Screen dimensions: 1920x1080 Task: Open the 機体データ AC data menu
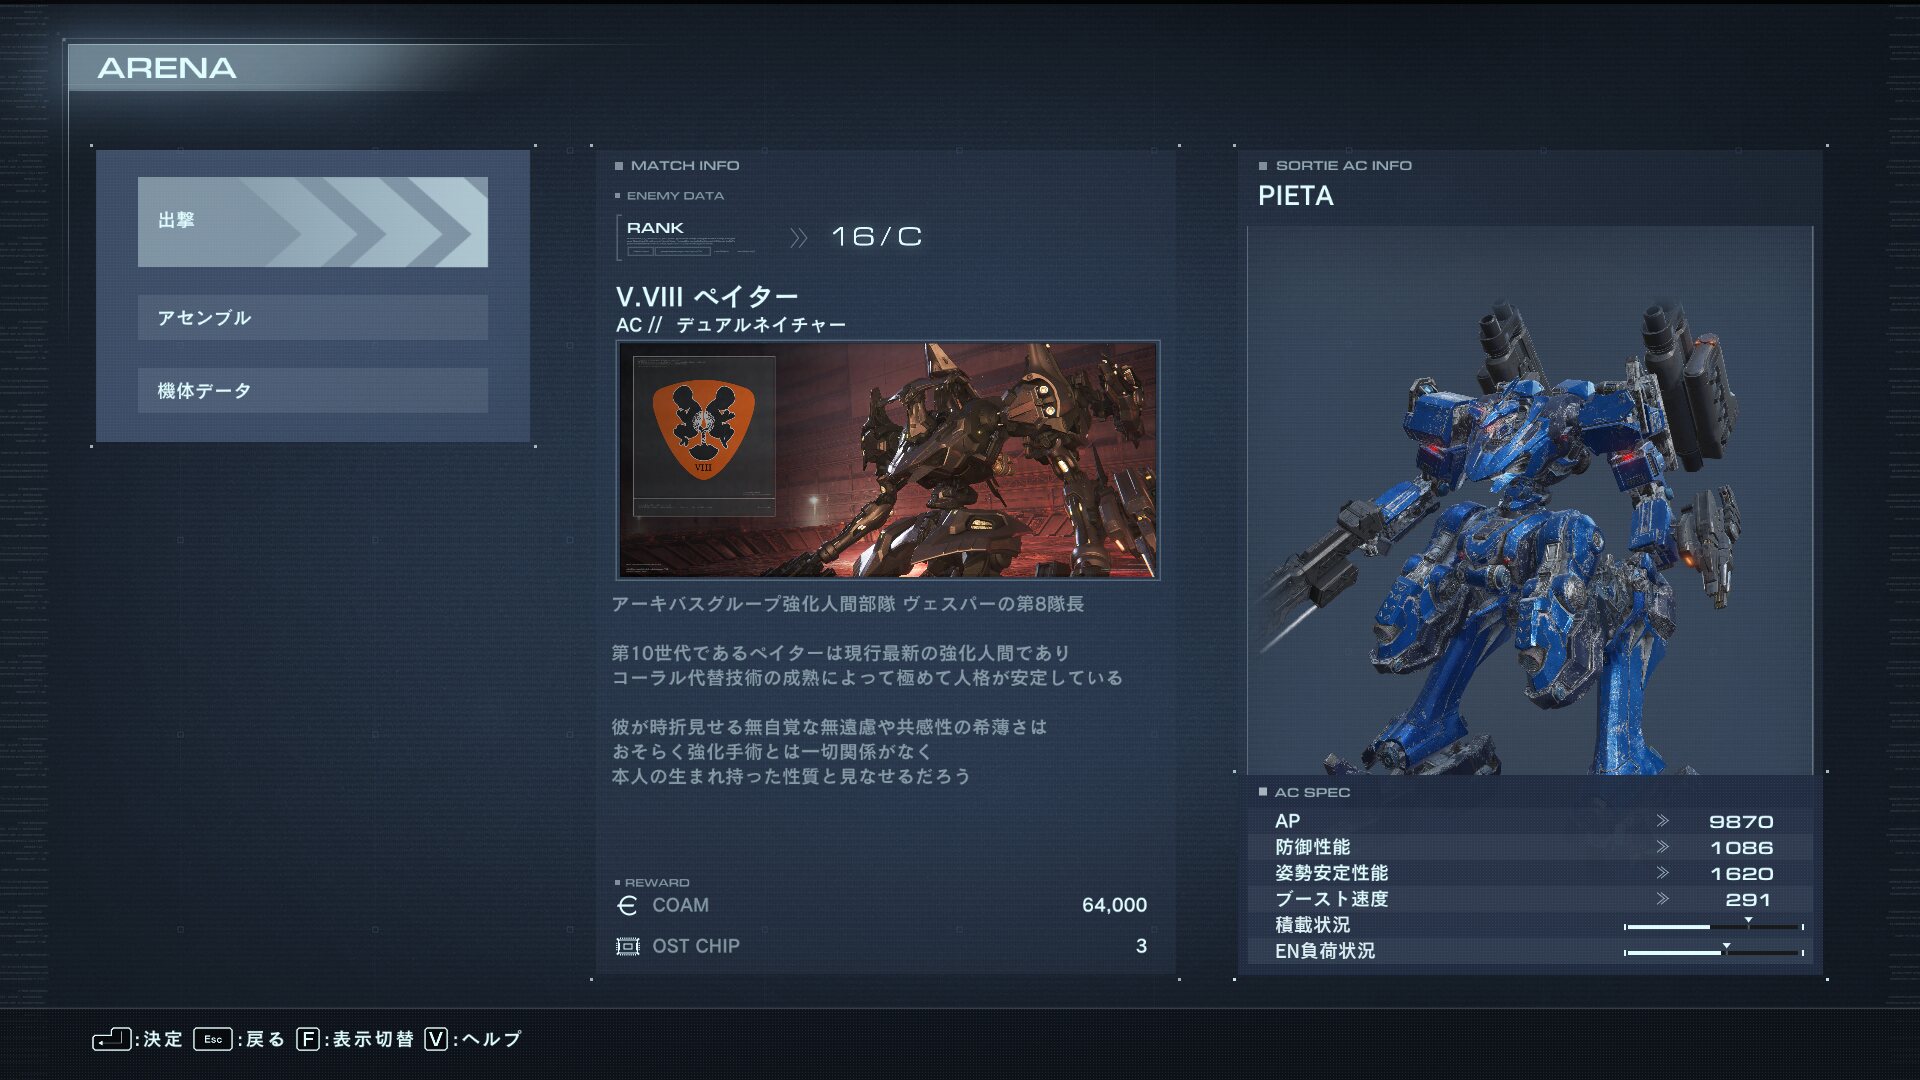[312, 391]
